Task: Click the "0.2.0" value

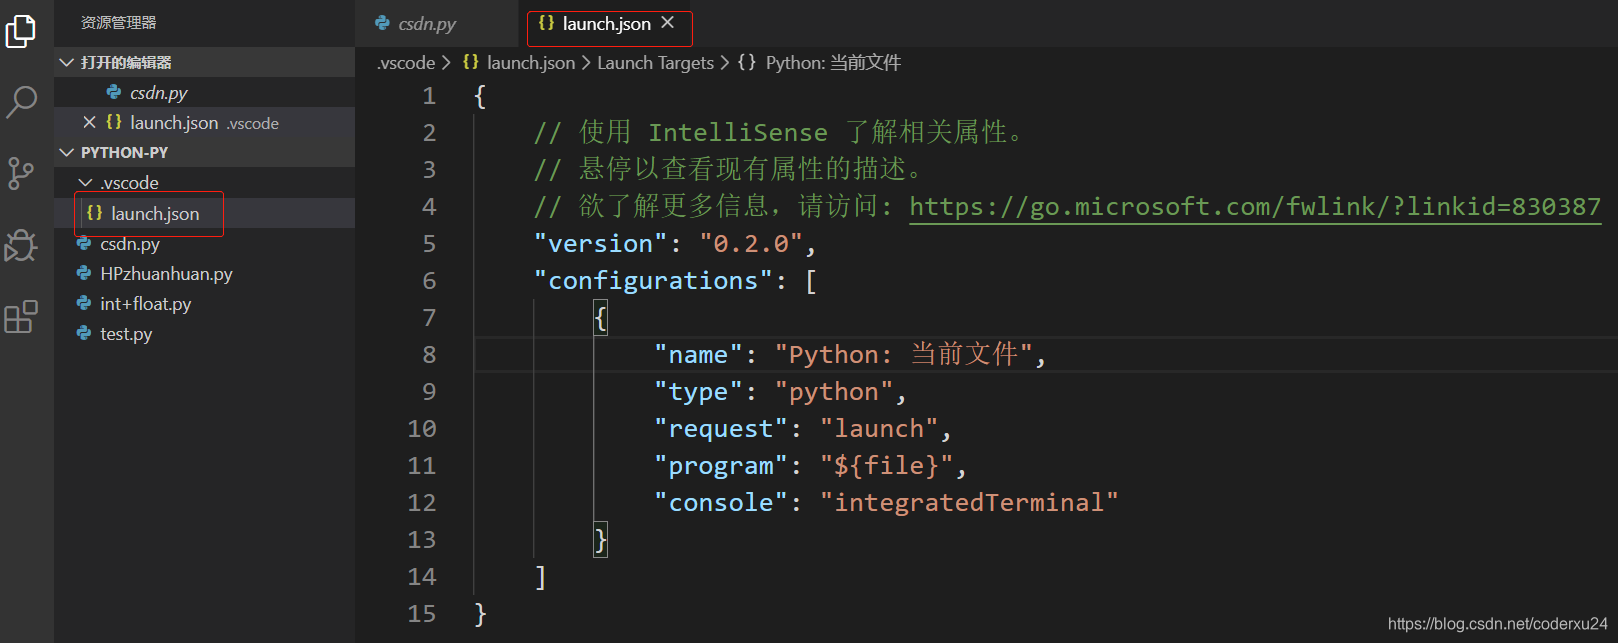Action: coord(752,244)
